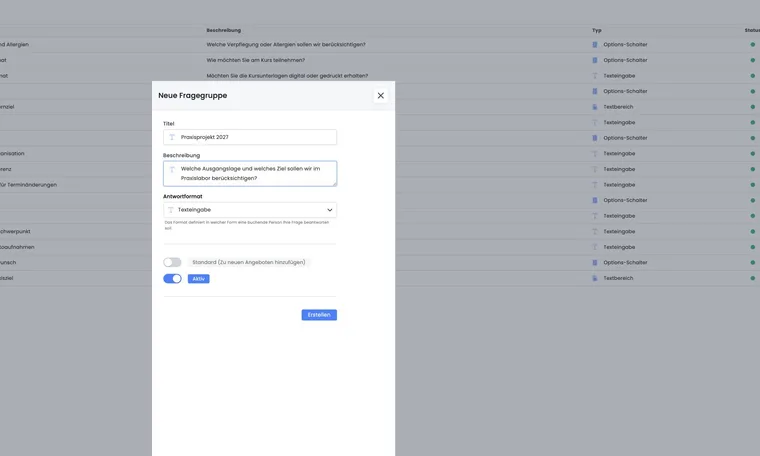Open the Antwortformat dropdown showing Texteingabe
The image size is (760, 456).
(250, 210)
